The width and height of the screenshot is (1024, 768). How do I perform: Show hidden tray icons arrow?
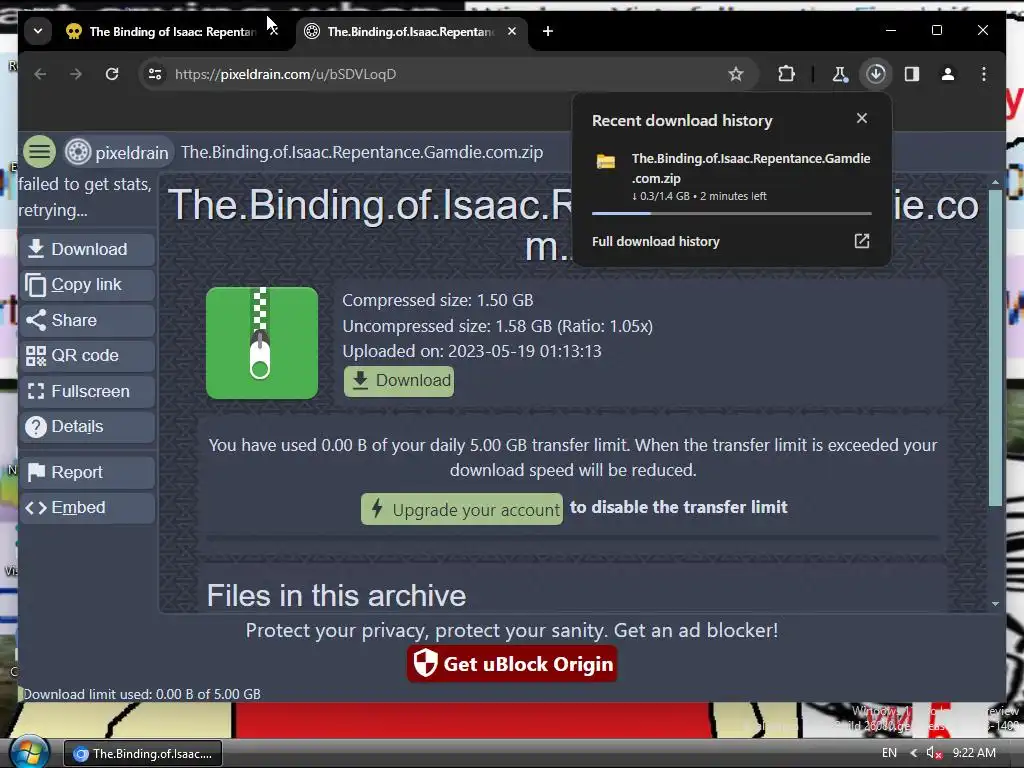pyautogui.click(x=914, y=753)
